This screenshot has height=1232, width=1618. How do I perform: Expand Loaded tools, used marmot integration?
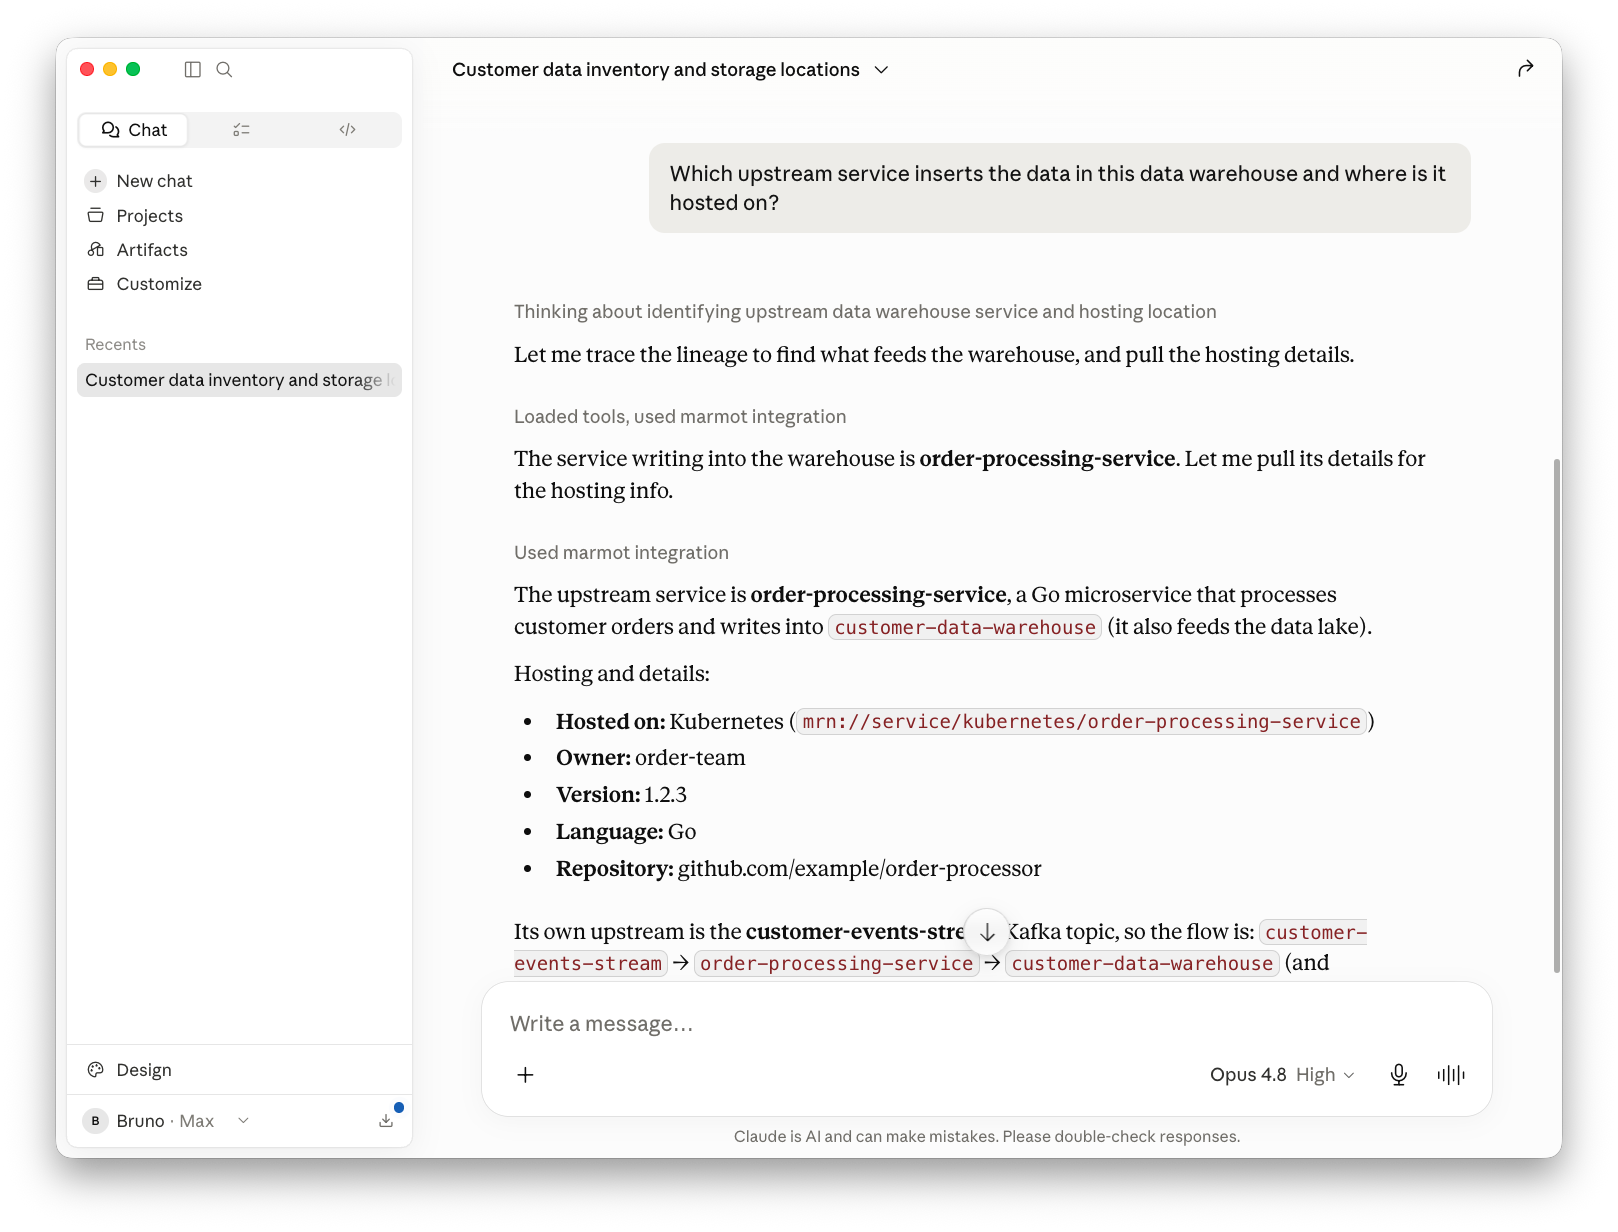click(680, 417)
